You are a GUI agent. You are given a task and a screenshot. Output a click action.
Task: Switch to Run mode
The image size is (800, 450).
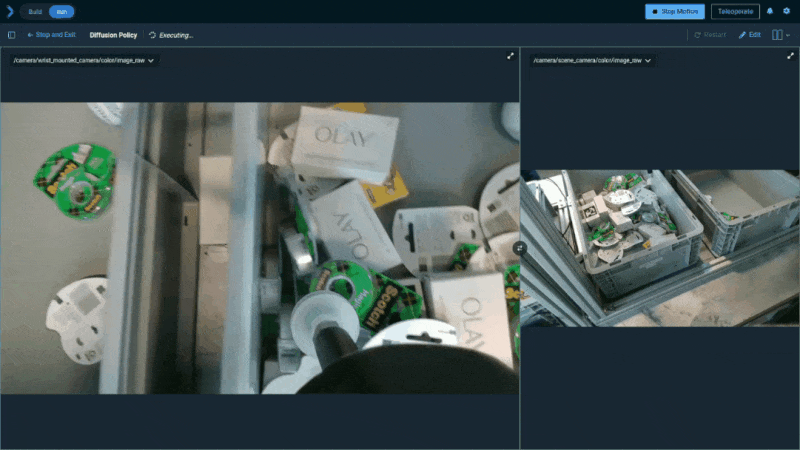click(61, 11)
